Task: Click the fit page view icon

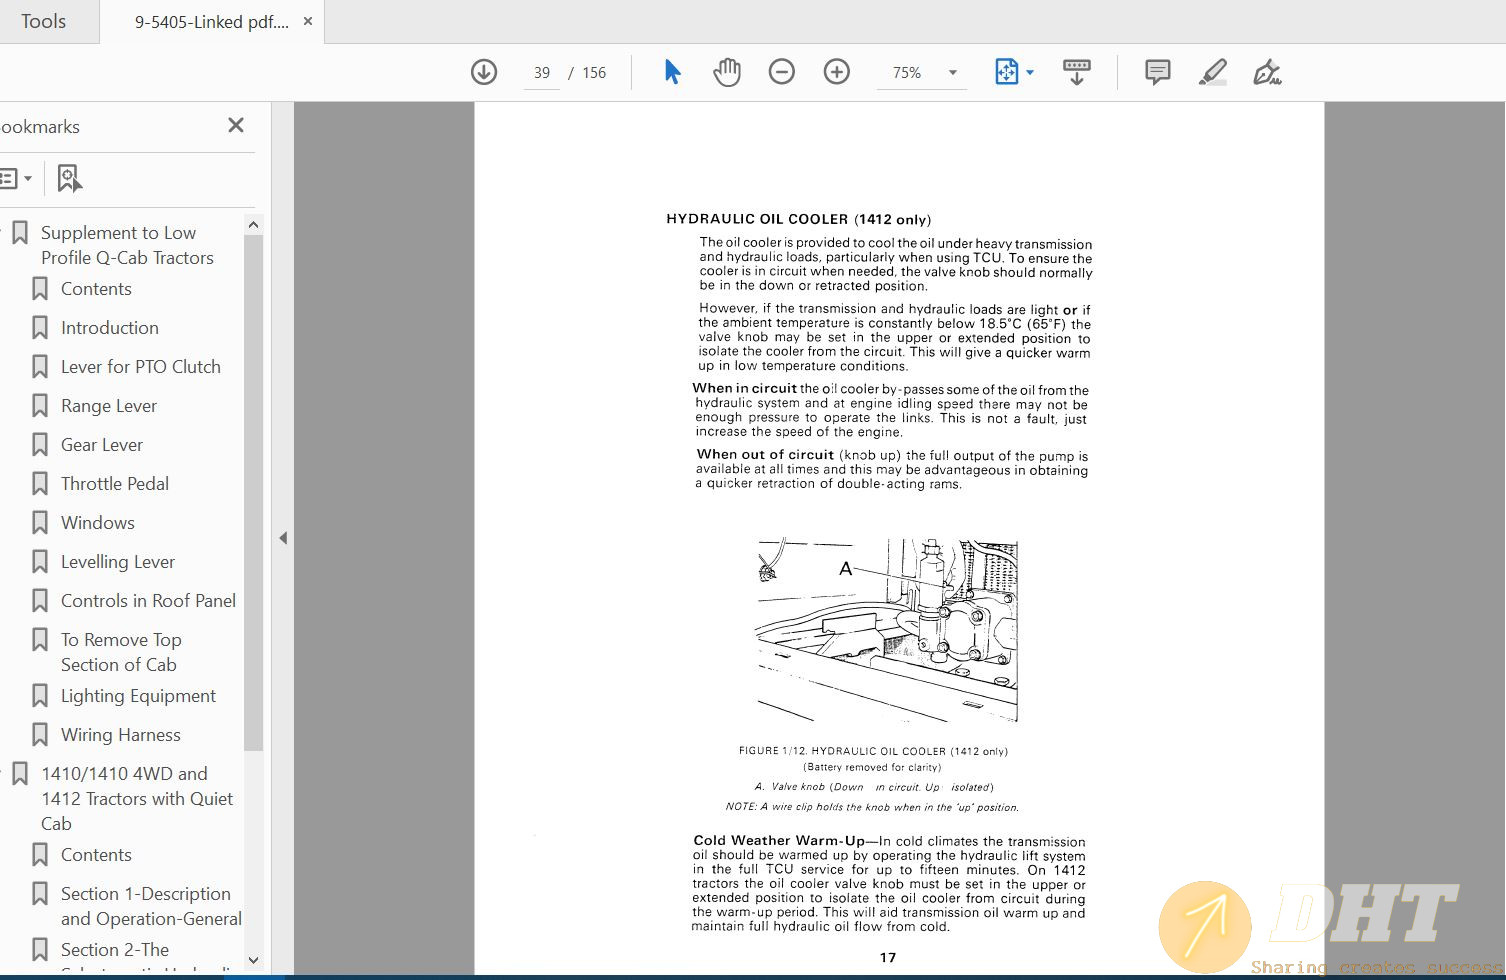Action: coord(1006,72)
